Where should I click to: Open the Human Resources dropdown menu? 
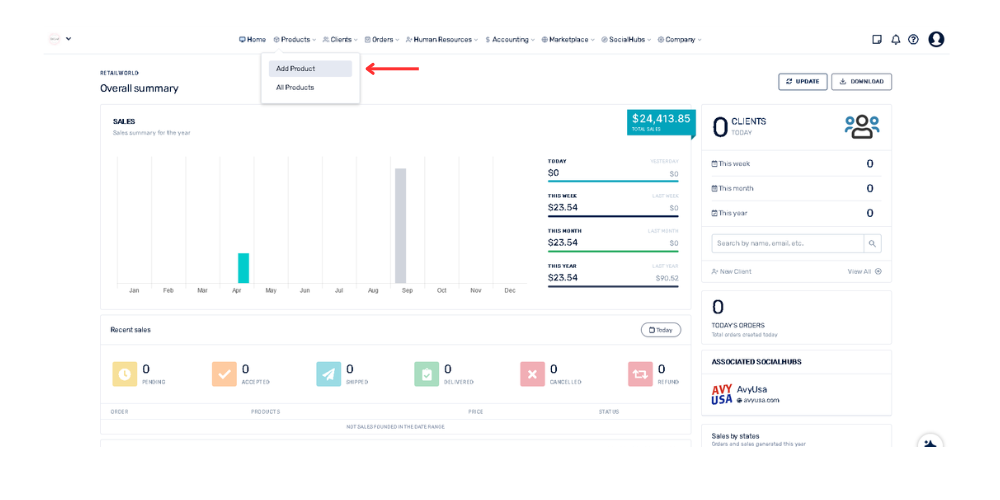click(x=442, y=40)
